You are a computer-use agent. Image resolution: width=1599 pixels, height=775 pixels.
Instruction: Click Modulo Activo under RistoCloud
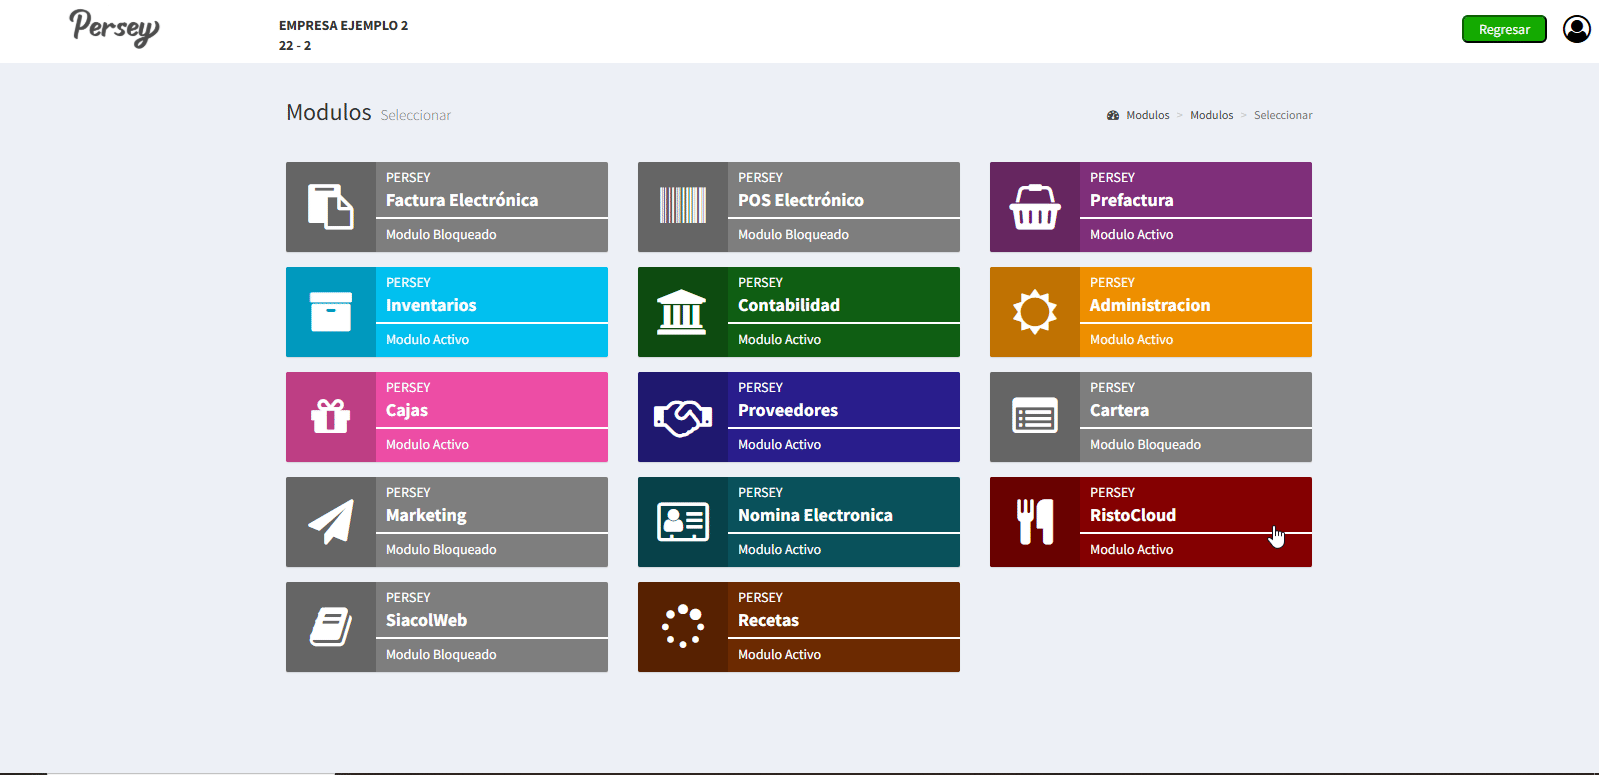pos(1131,550)
